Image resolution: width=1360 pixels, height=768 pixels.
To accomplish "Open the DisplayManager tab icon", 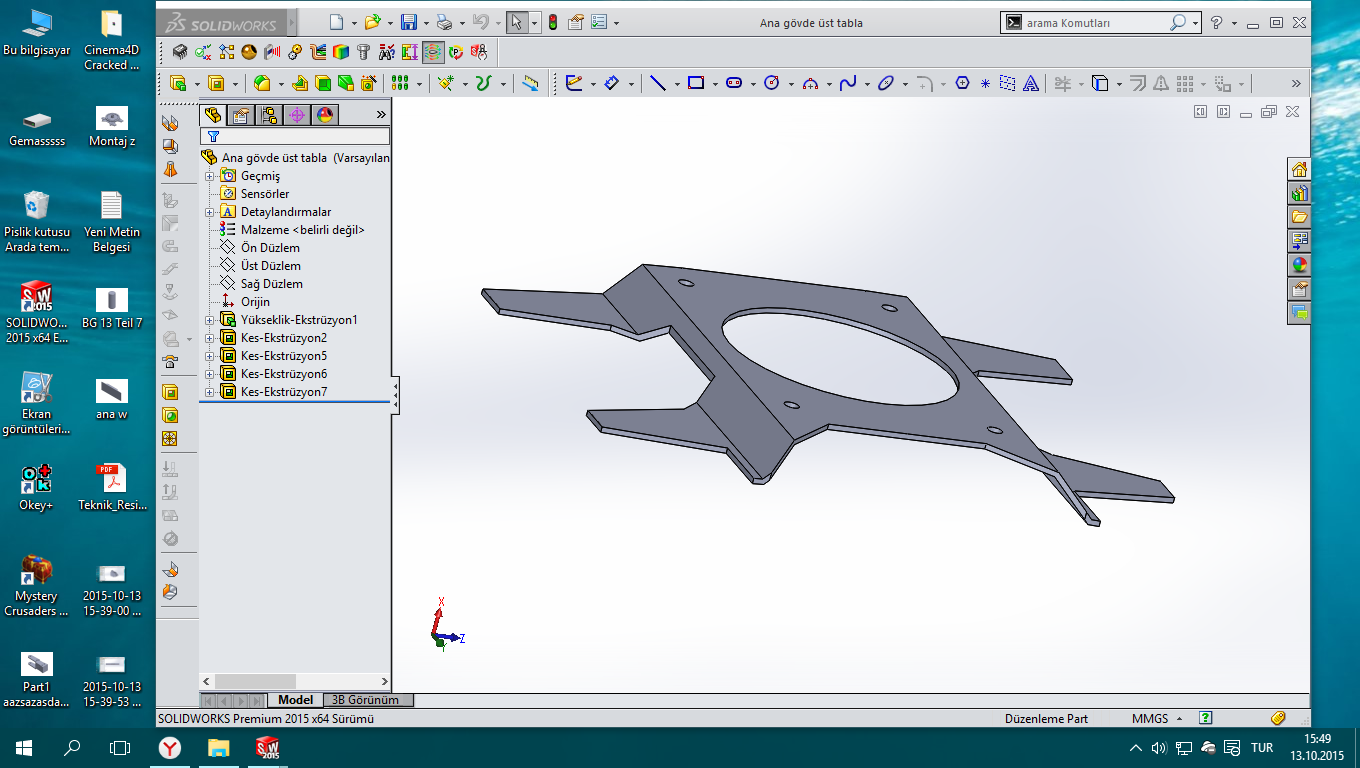I will click(325, 115).
